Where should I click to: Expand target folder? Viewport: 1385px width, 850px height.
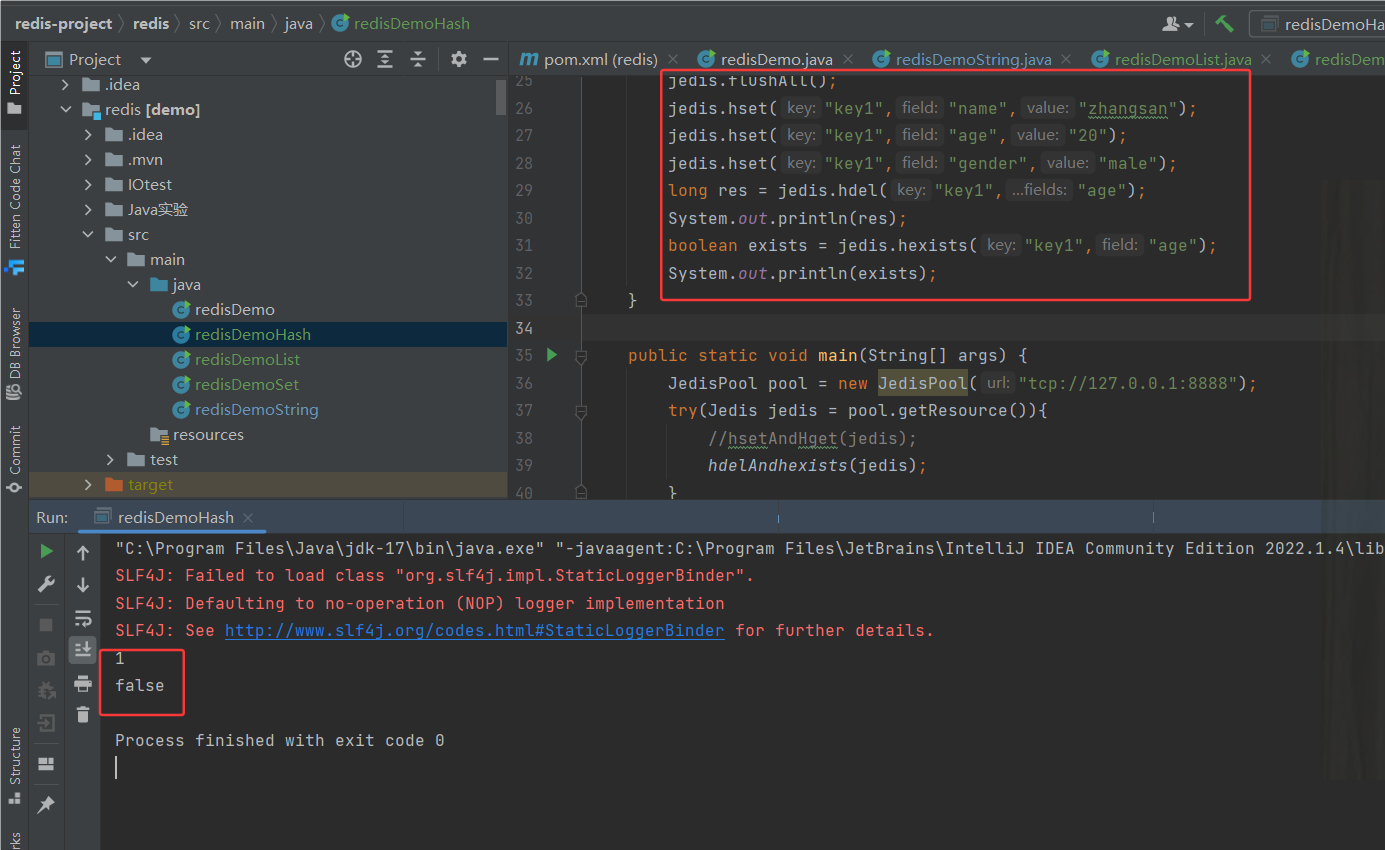[88, 485]
